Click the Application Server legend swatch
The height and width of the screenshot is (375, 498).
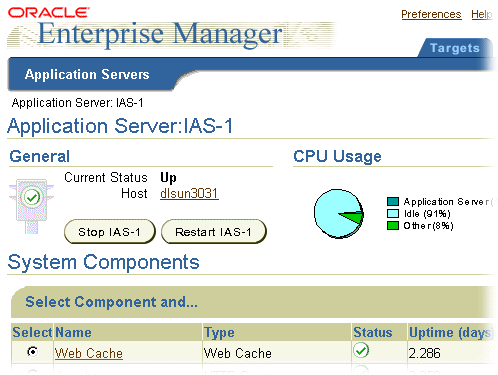coord(393,201)
